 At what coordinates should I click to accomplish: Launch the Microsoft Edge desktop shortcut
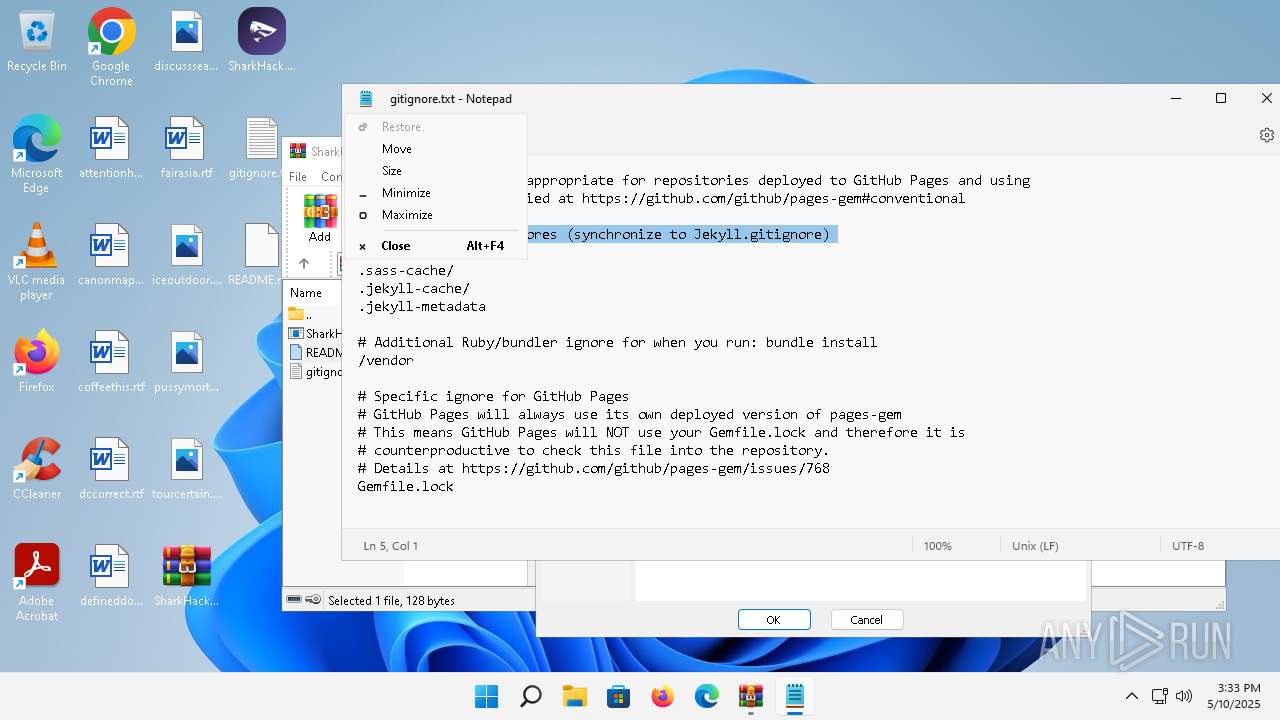[x=37, y=155]
